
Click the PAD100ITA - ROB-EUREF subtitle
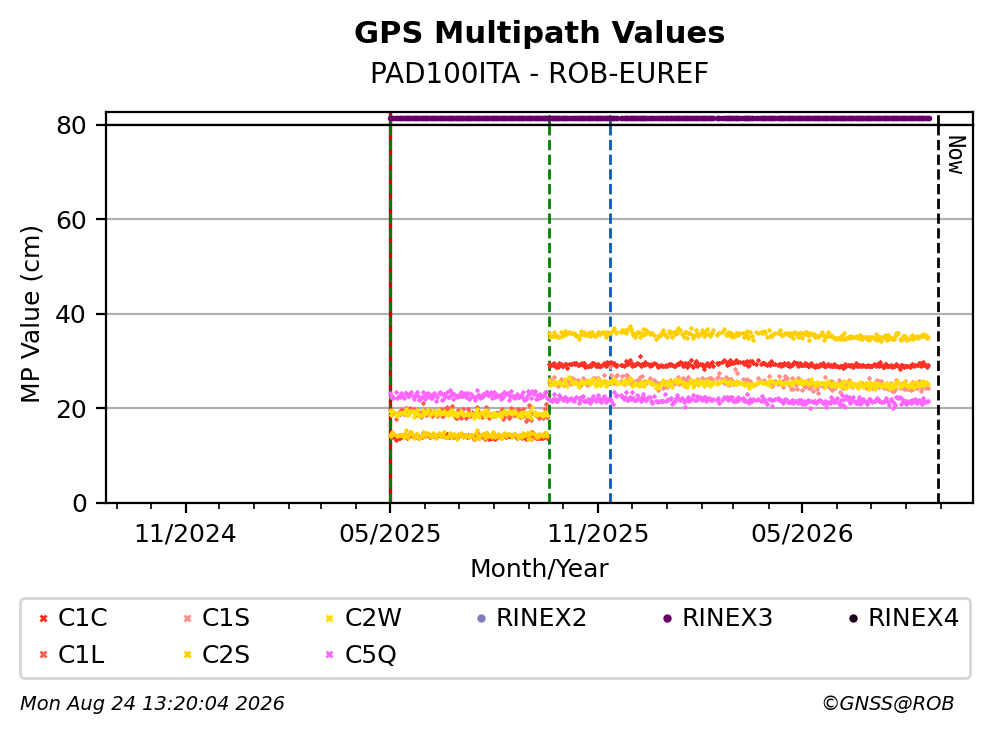tap(539, 73)
